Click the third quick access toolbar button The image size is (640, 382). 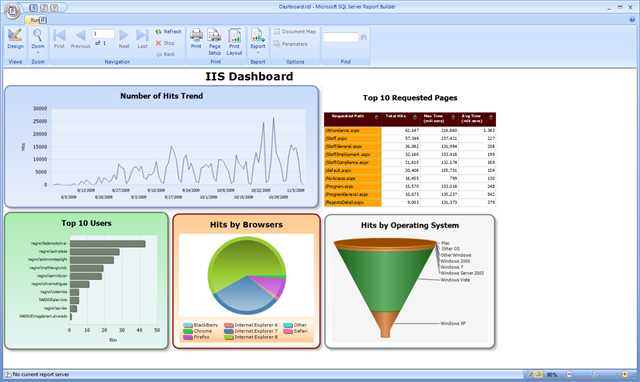click(54, 8)
